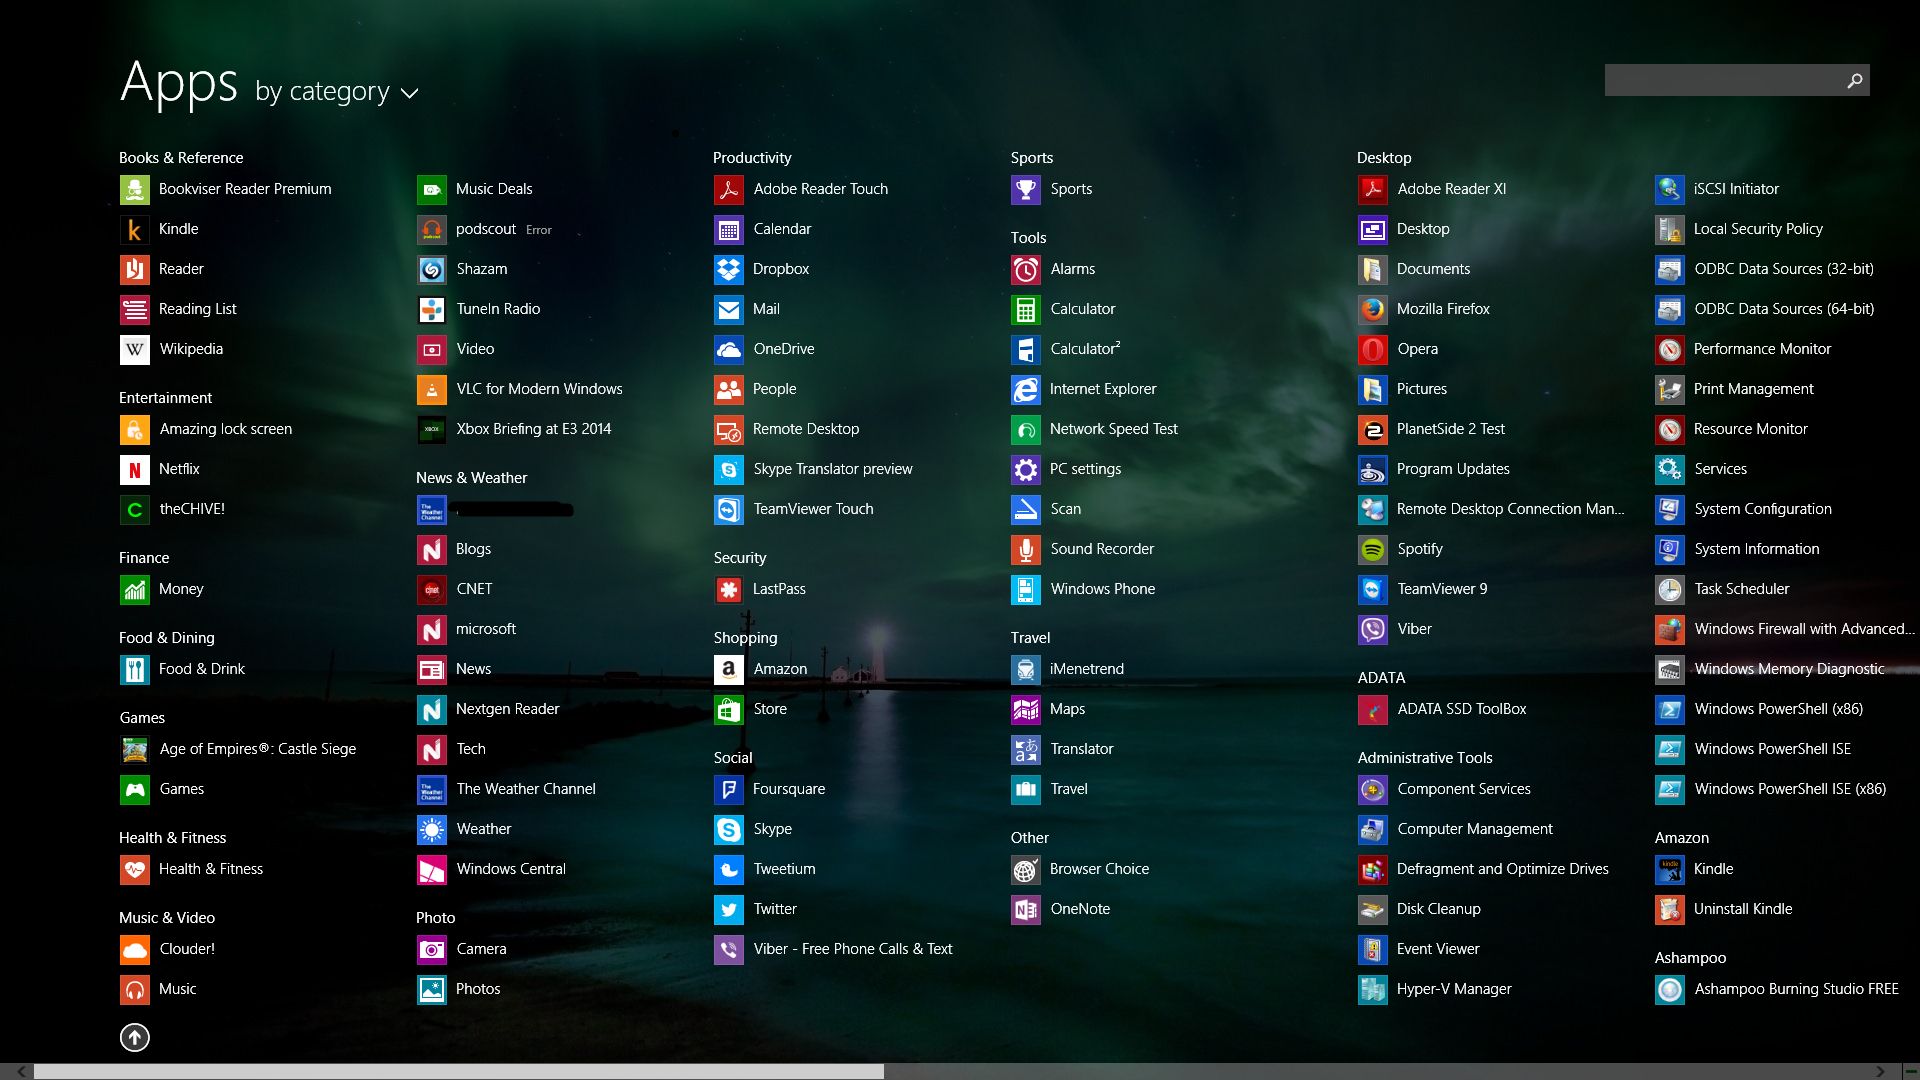Open the 'by category' sort dropdown
The height and width of the screenshot is (1080, 1920).
[336, 91]
